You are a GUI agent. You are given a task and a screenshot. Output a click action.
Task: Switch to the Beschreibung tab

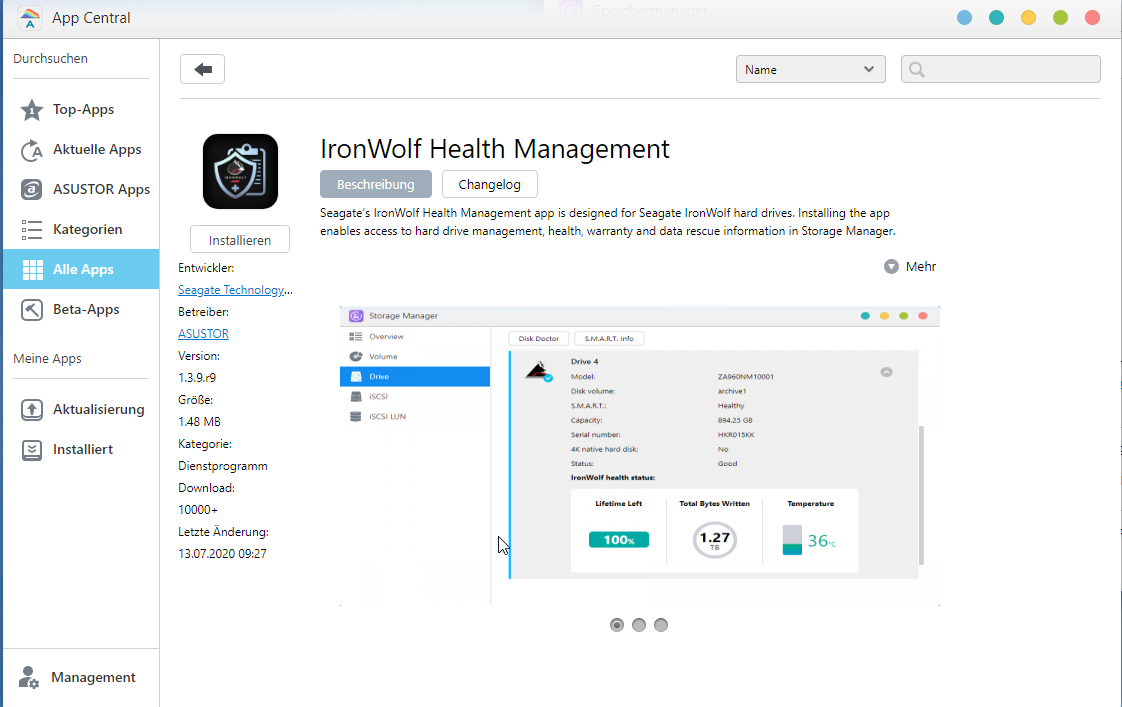click(376, 184)
